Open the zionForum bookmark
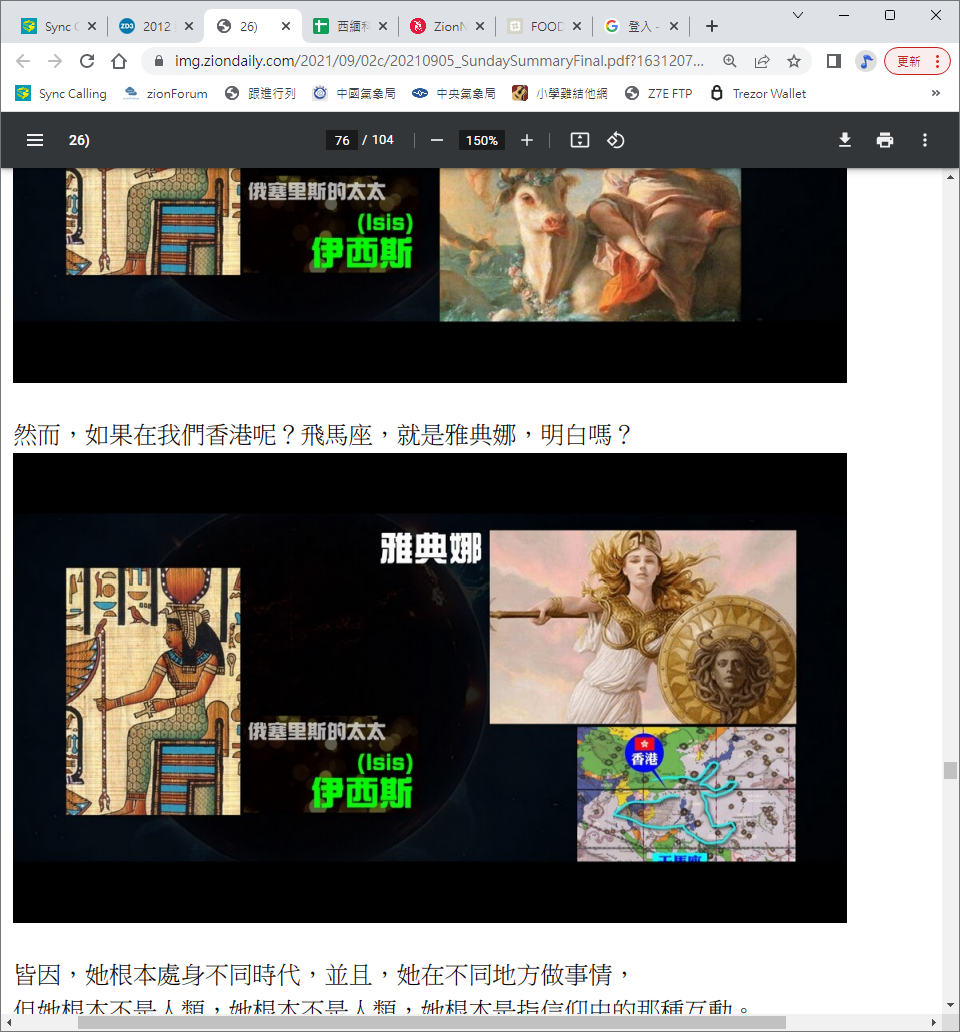 click(166, 93)
